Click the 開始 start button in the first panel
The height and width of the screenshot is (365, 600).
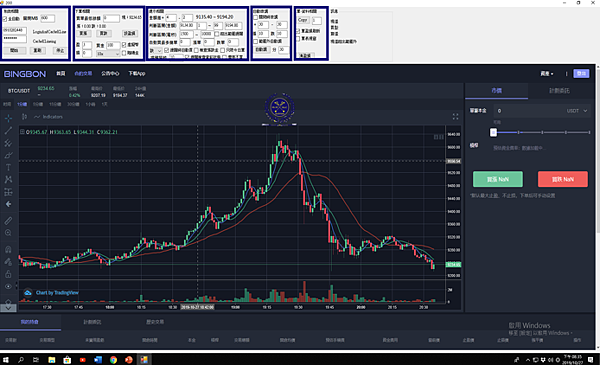[14, 51]
